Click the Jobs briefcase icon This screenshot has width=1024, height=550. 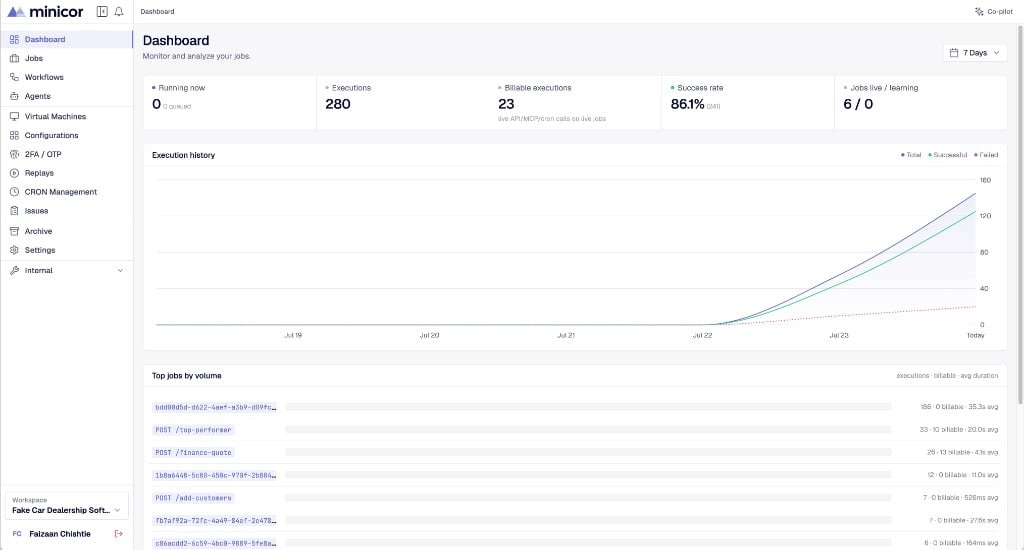point(14,58)
